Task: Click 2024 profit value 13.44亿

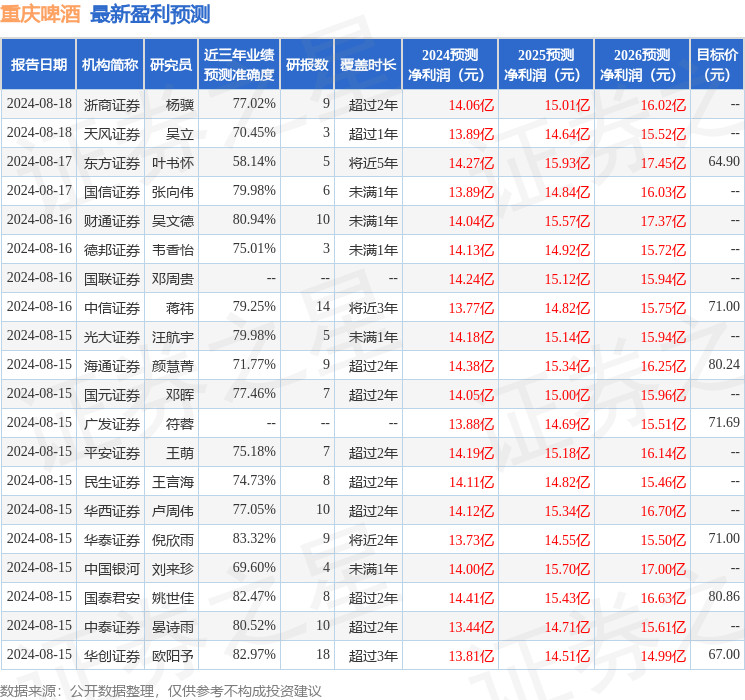Action: tap(471, 627)
